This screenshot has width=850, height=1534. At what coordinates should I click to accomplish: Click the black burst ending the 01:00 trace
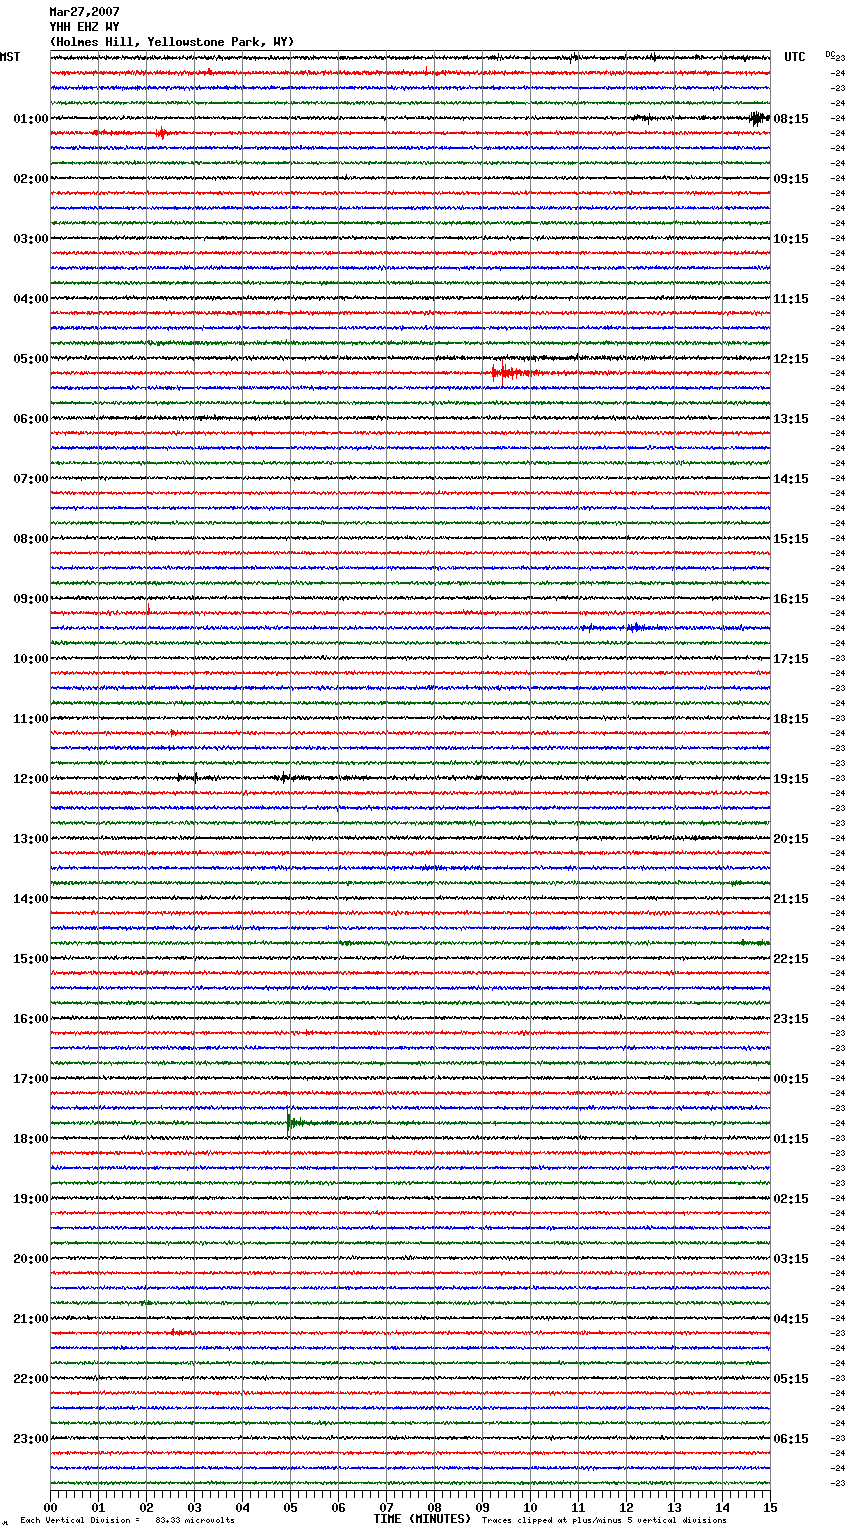[x=759, y=118]
